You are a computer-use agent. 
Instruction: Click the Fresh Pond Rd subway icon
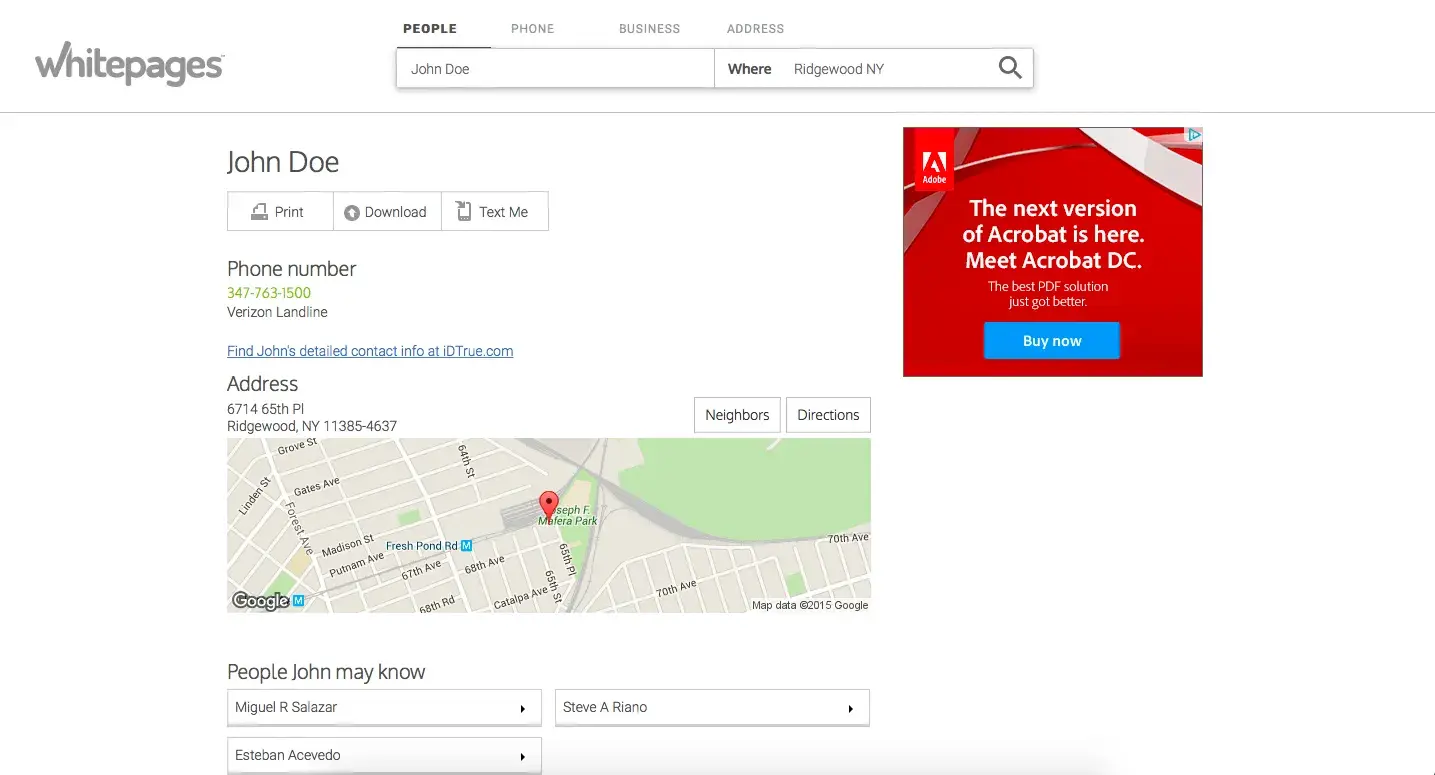(466, 546)
